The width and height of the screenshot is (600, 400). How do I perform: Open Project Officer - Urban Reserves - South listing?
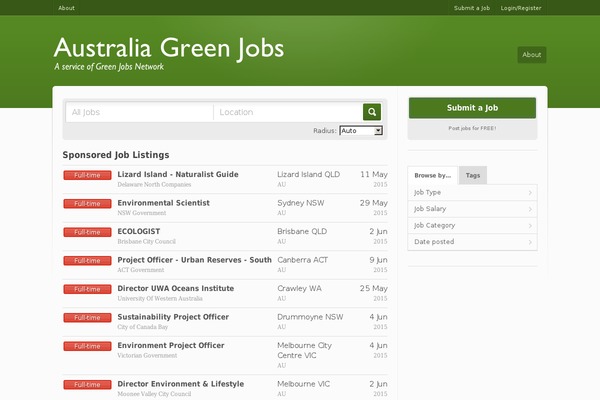194,260
